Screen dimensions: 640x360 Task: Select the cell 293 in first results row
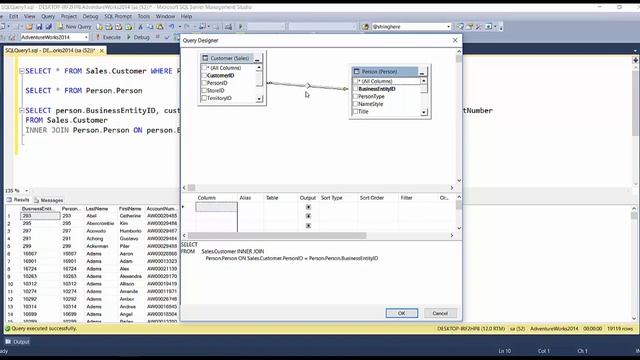(40, 216)
